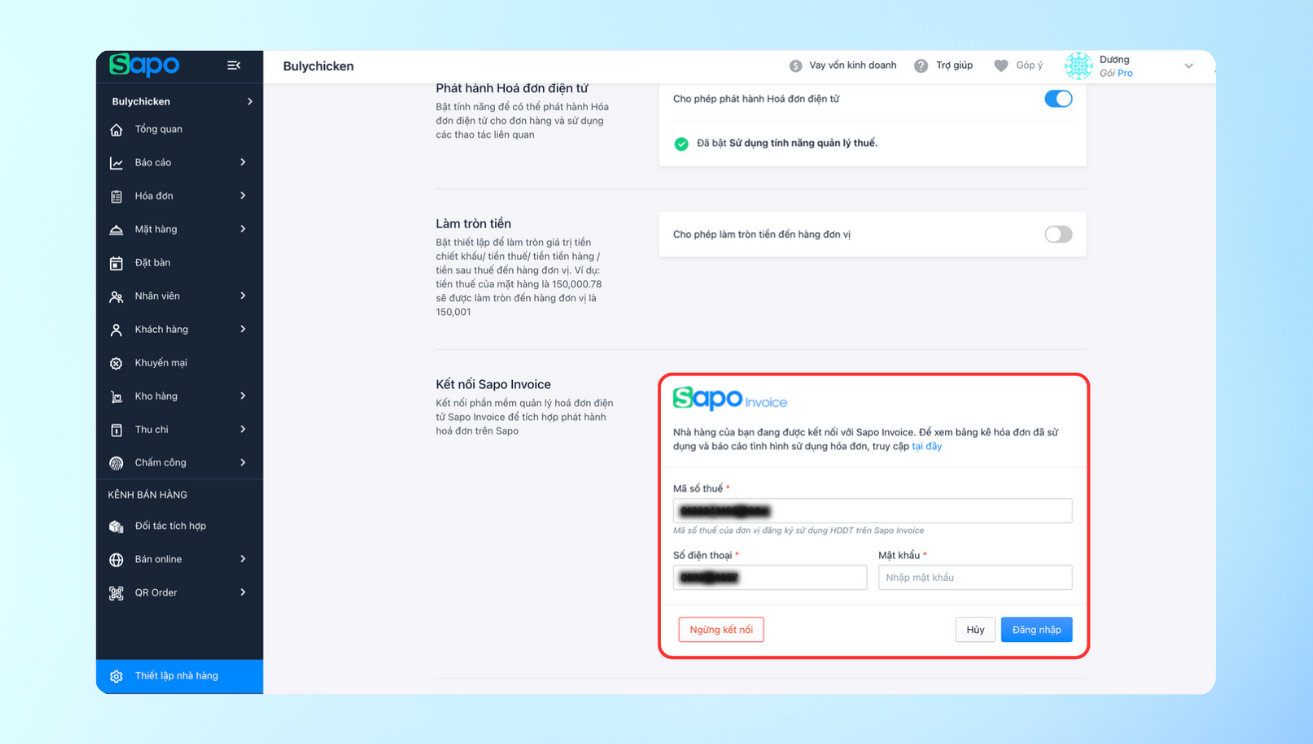Viewport: 1313px width, 744px height.
Task: Enable Cho phép làm tròn tiền toggle
Action: pos(1058,234)
